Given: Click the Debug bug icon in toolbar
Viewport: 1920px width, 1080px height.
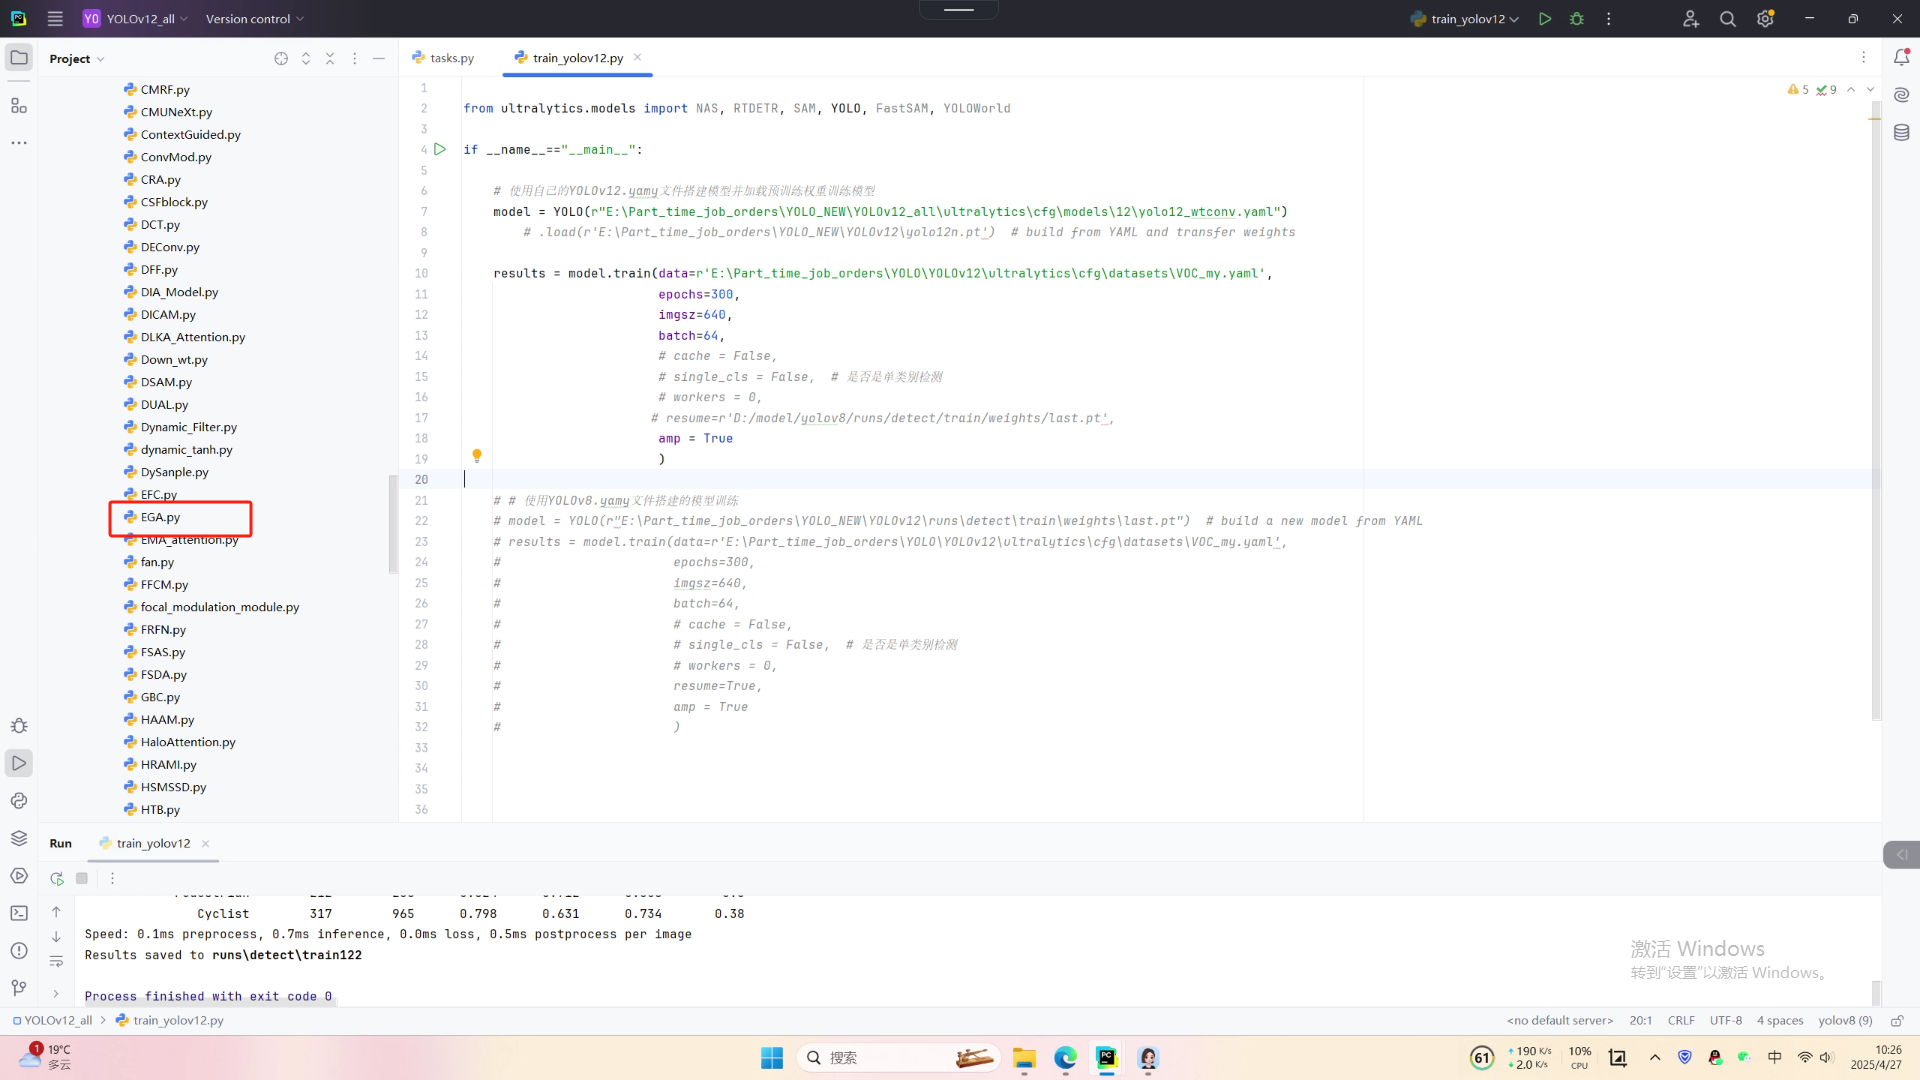Looking at the screenshot, I should coord(1577,19).
